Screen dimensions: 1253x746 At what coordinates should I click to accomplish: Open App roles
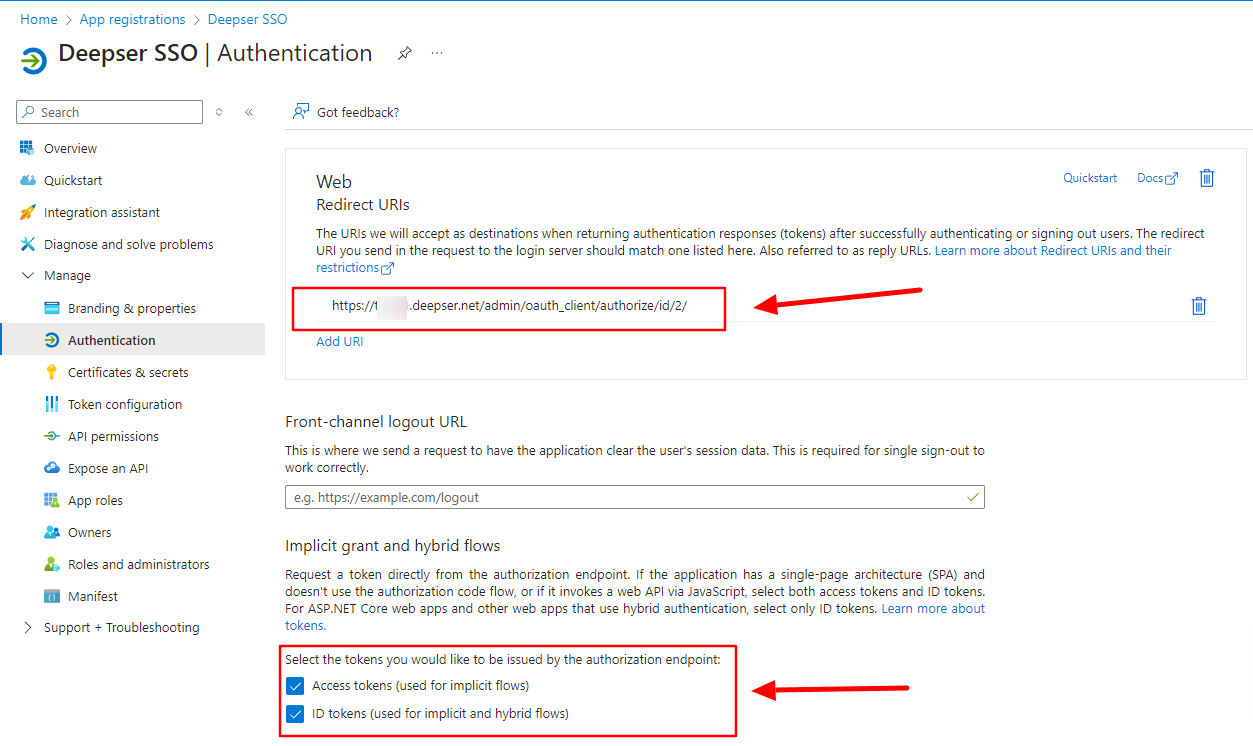[95, 500]
